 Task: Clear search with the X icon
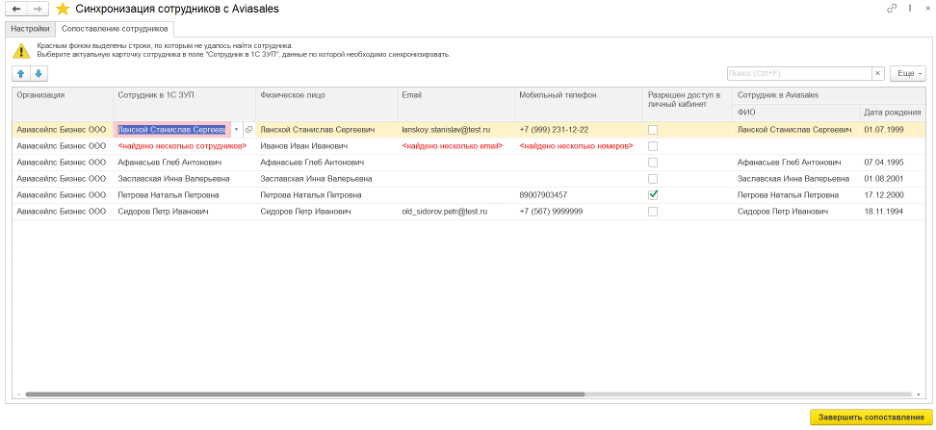[878, 74]
